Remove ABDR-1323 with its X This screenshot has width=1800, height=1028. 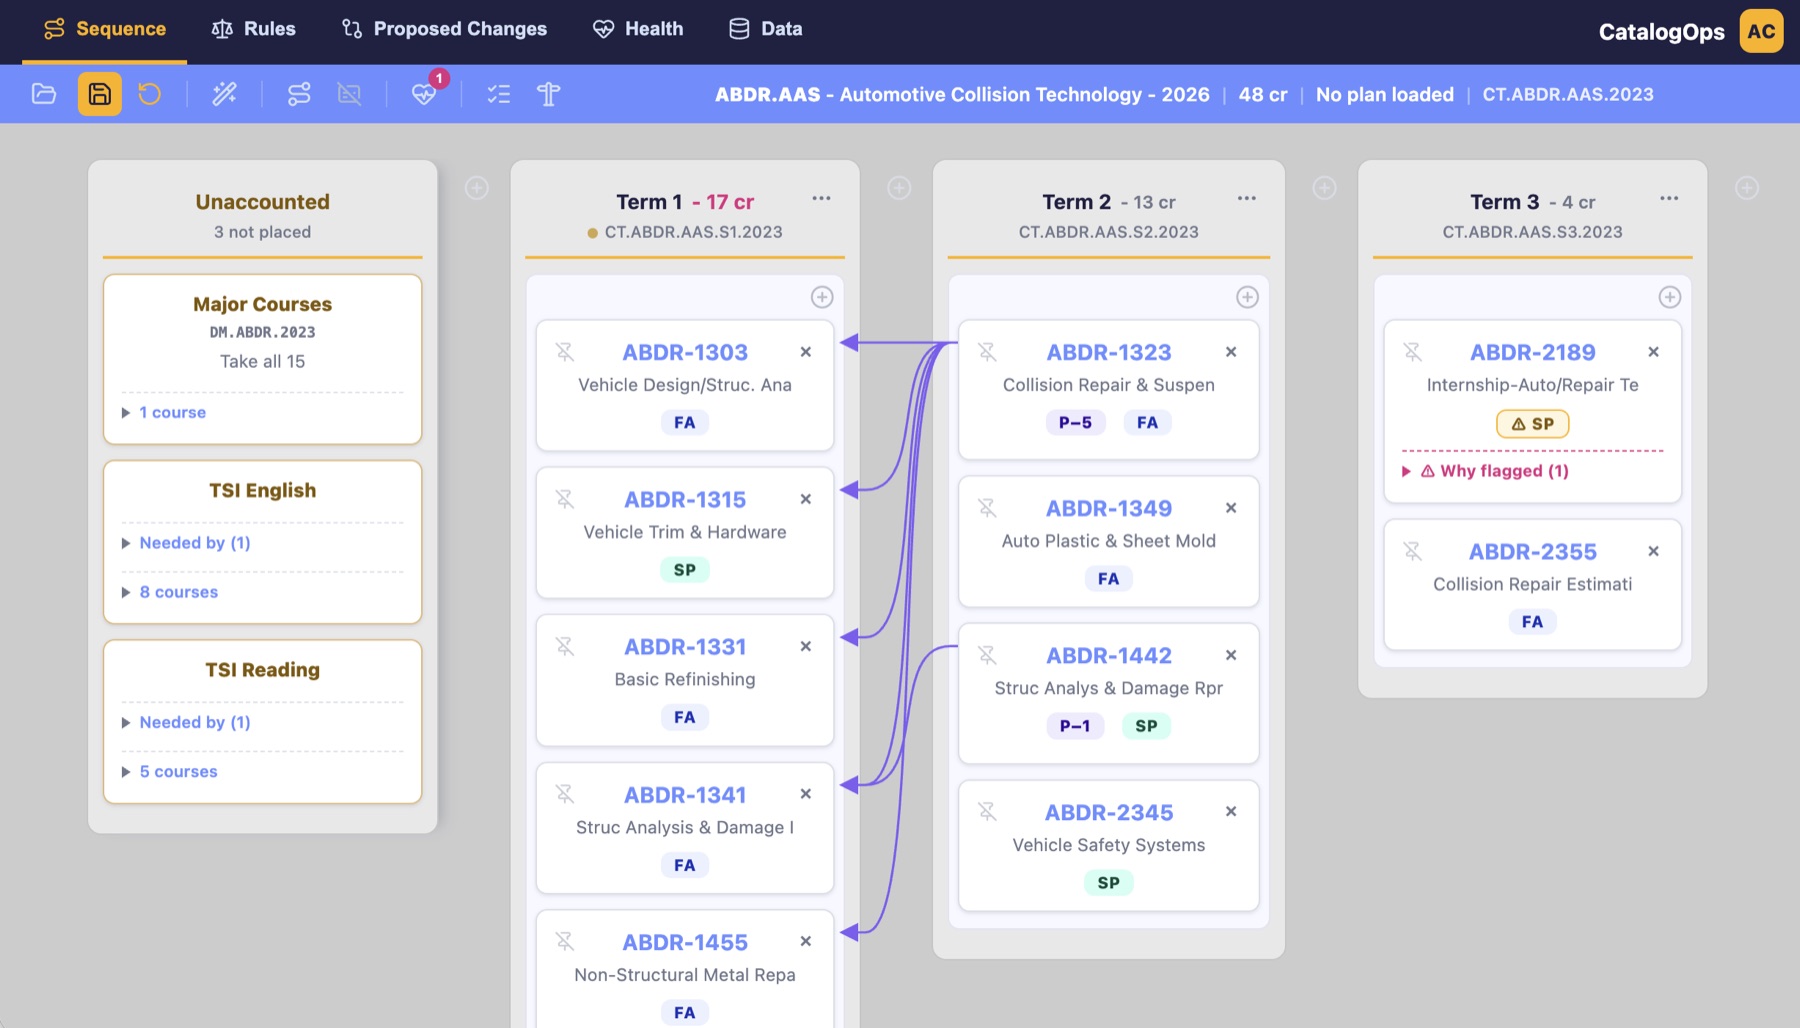tap(1231, 352)
